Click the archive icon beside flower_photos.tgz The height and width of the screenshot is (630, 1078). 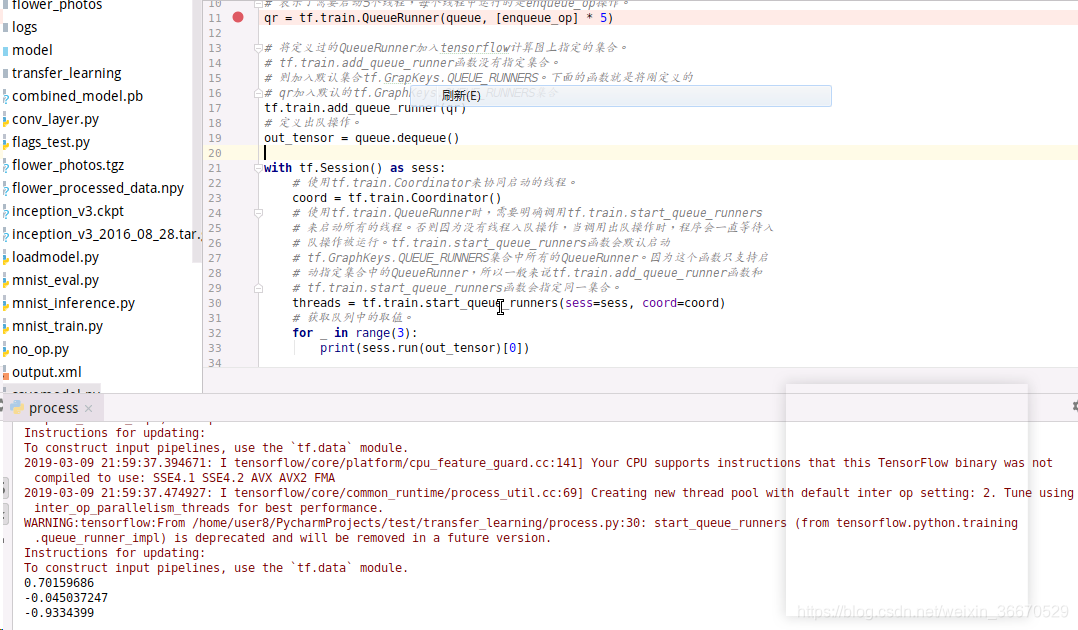[9, 164]
